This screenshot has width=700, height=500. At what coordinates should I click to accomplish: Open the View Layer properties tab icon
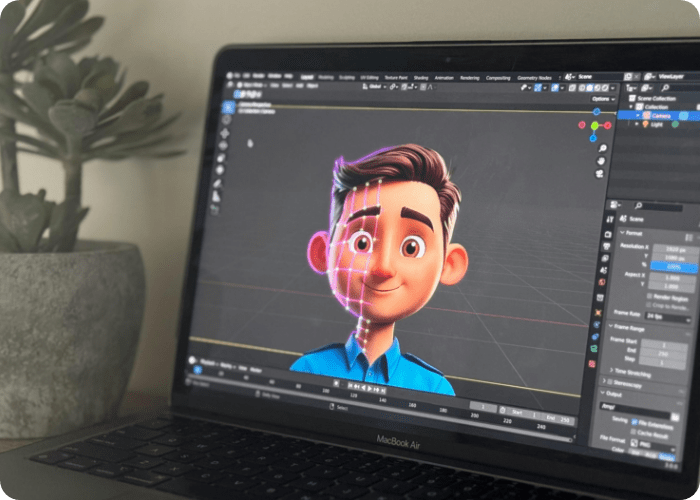pyautogui.click(x=605, y=258)
